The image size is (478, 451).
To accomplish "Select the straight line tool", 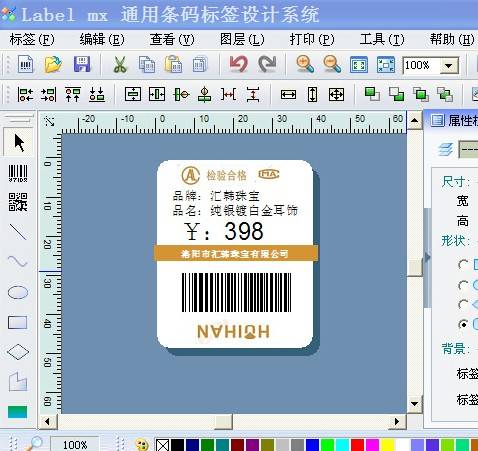I will click(18, 232).
